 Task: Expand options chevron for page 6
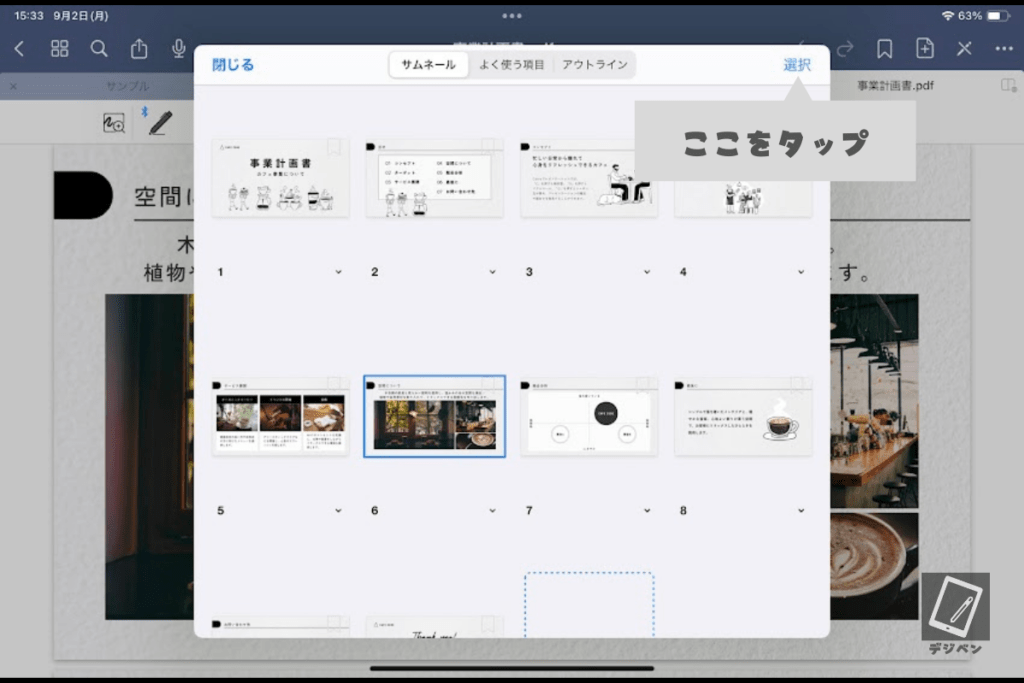(x=492, y=511)
